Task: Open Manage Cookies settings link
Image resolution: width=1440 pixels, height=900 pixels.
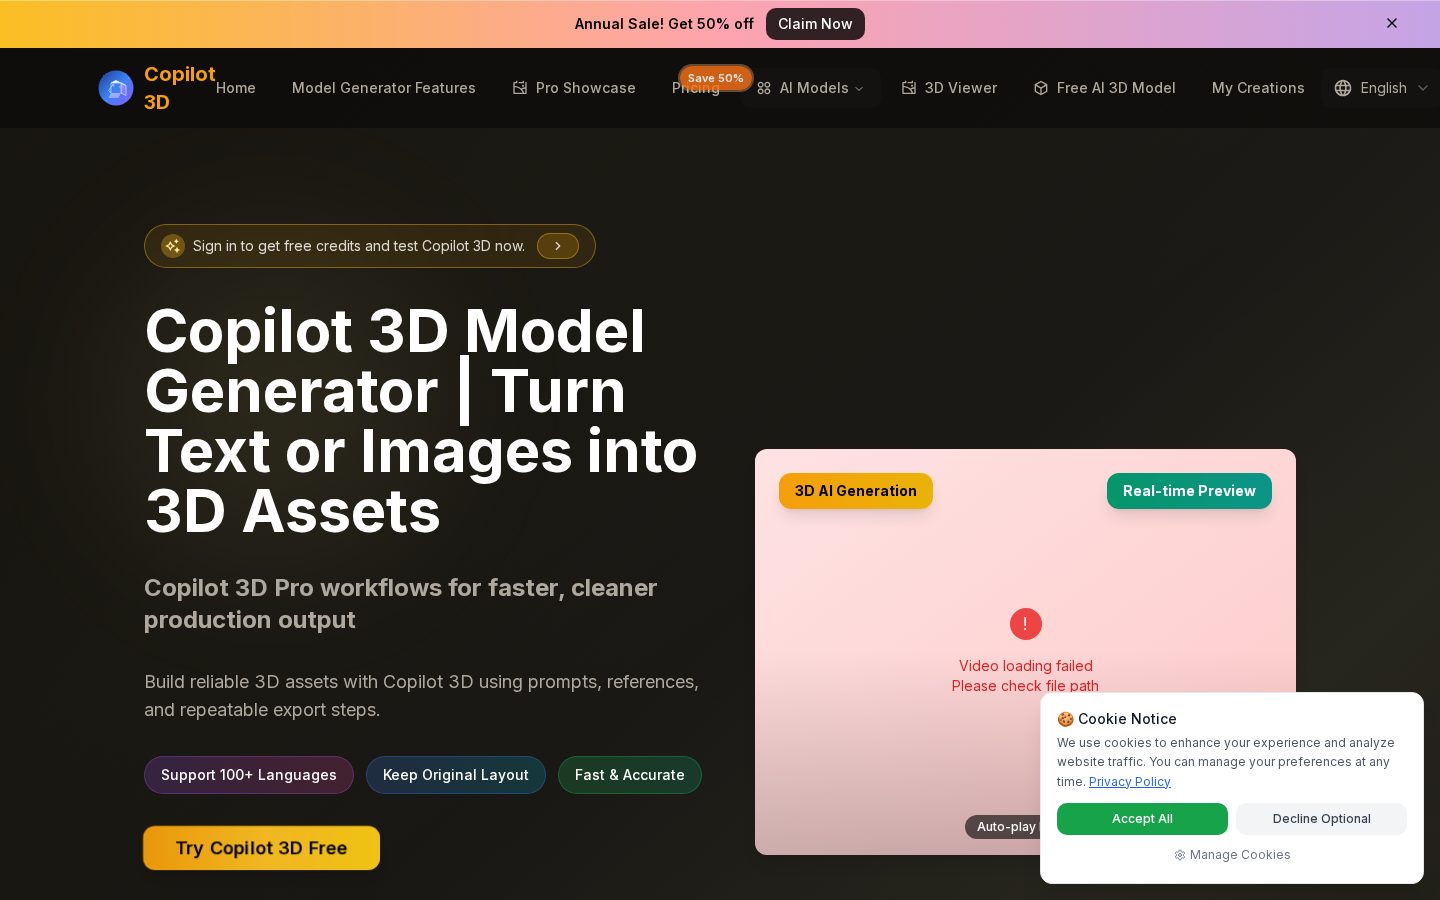Action: click(1232, 855)
